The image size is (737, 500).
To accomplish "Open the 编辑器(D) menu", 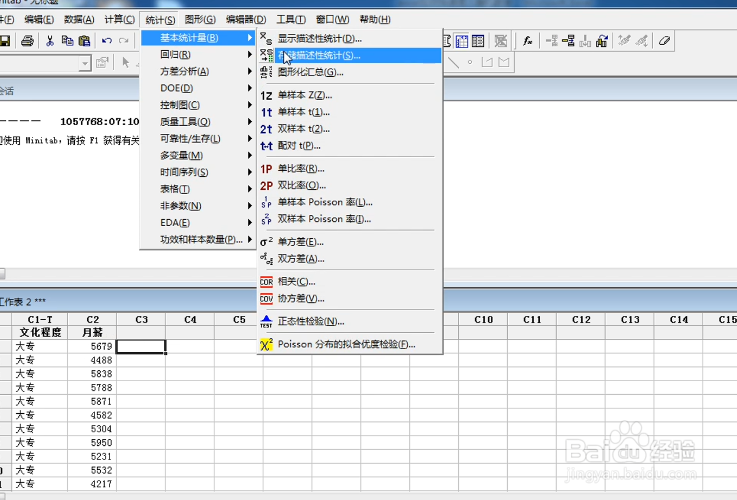I will click(x=246, y=20).
